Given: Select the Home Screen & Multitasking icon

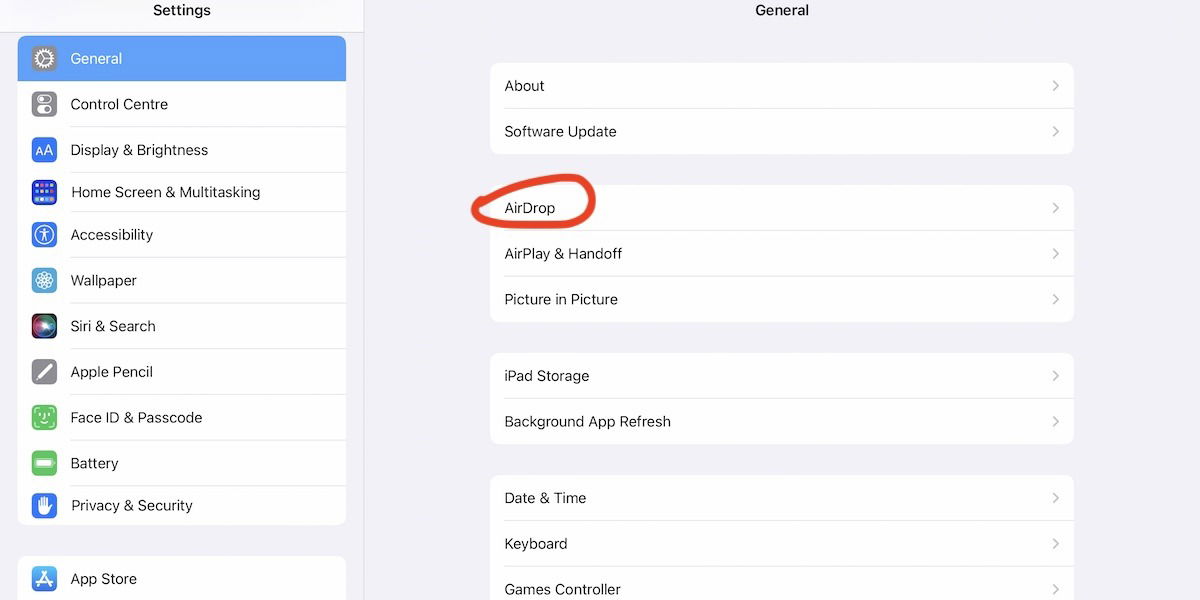Looking at the screenshot, I should click(44, 191).
